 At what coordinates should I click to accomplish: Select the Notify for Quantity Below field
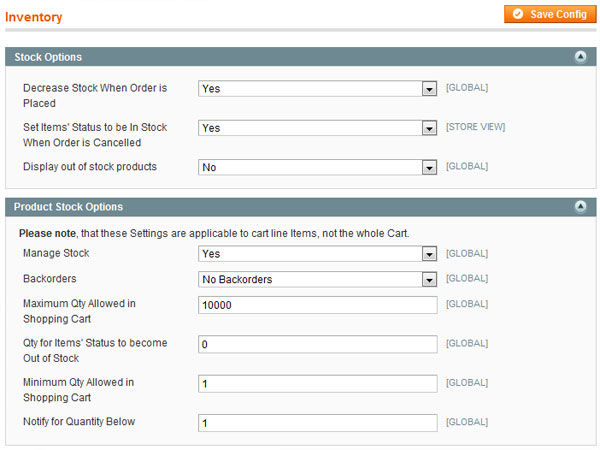click(x=317, y=423)
